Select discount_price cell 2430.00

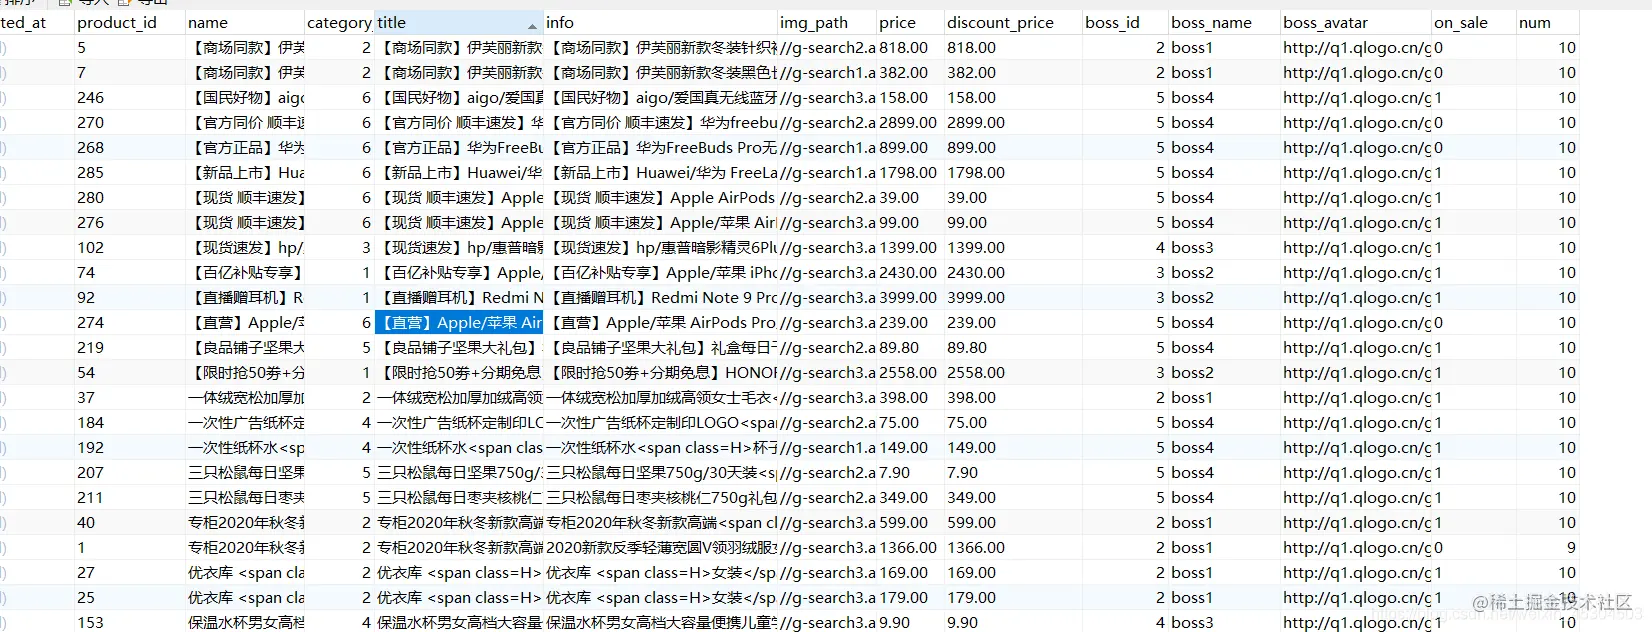click(x=1013, y=272)
